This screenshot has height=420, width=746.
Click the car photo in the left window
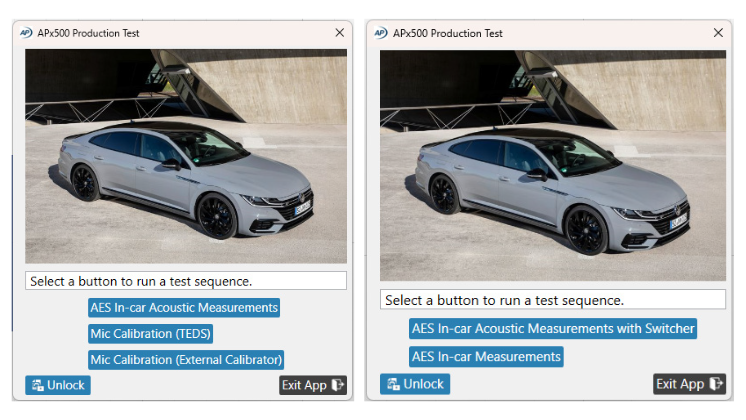(x=186, y=156)
